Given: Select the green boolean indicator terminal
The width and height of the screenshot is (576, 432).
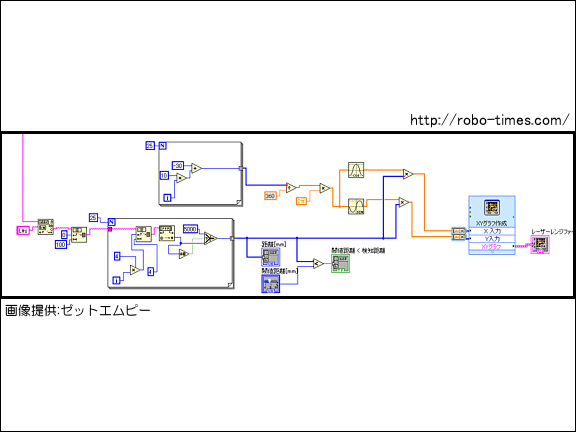Looking at the screenshot, I should point(341,263).
